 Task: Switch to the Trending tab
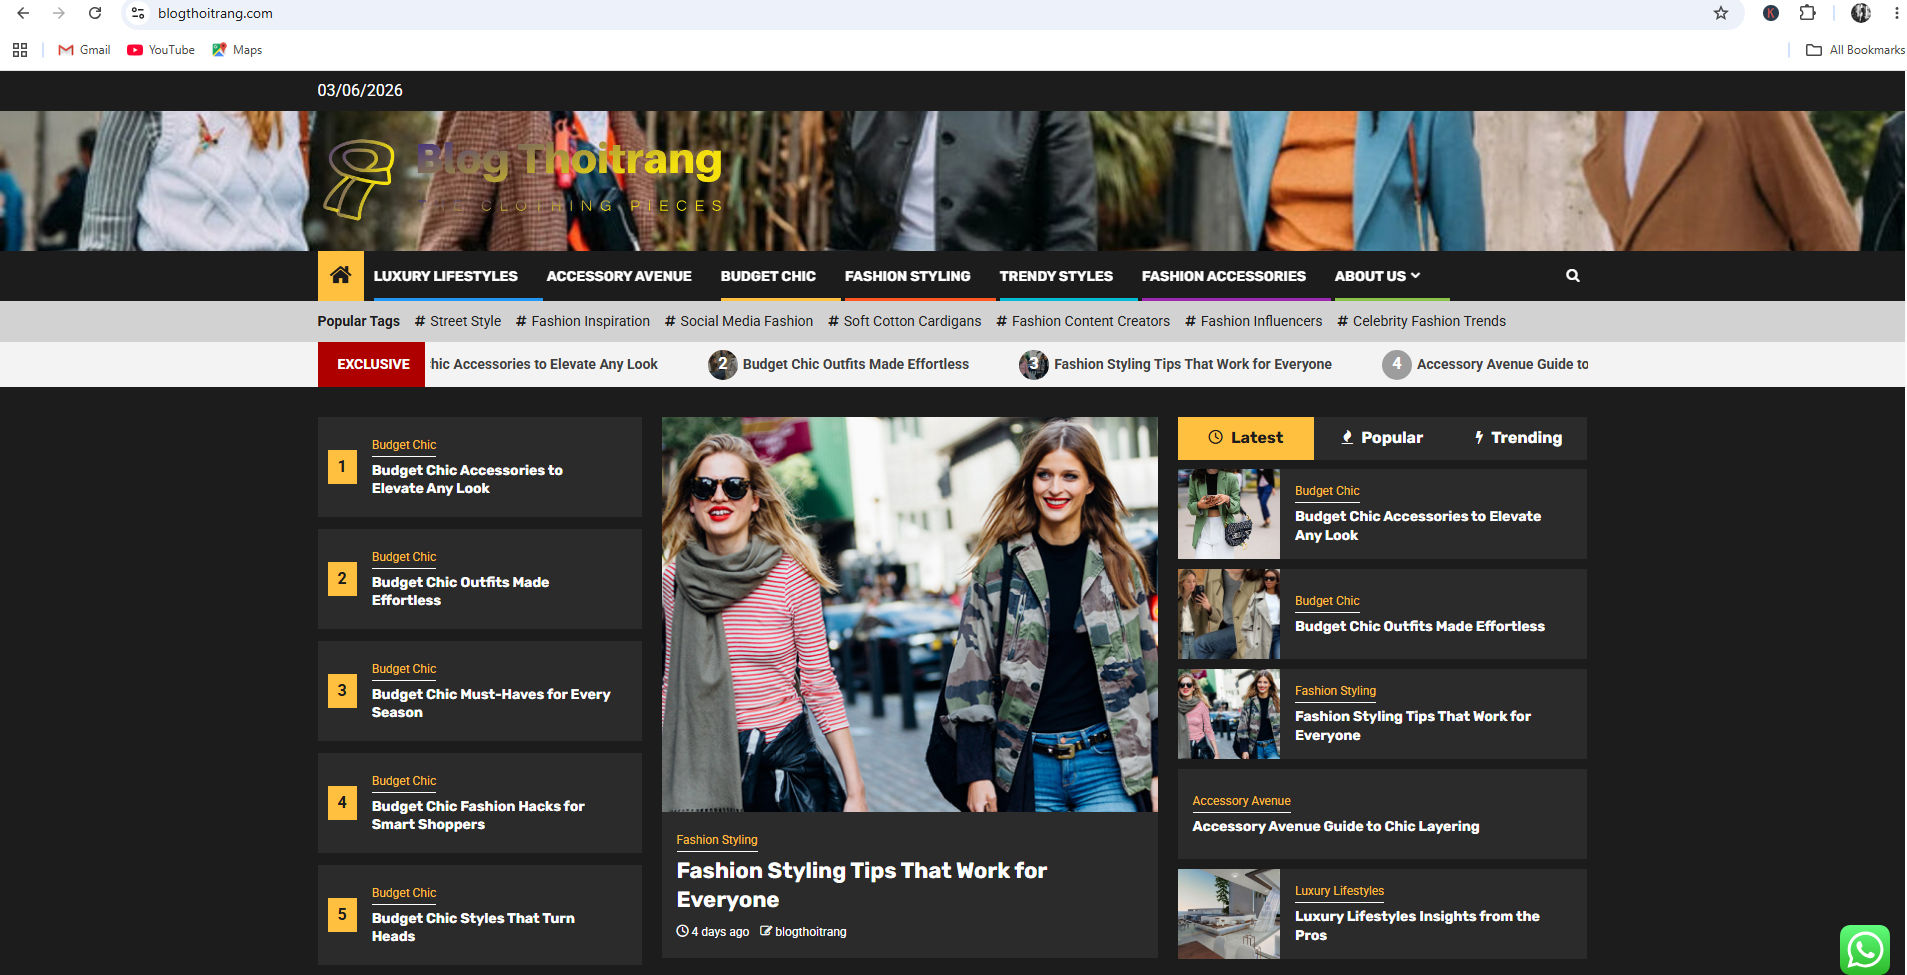[1518, 438]
